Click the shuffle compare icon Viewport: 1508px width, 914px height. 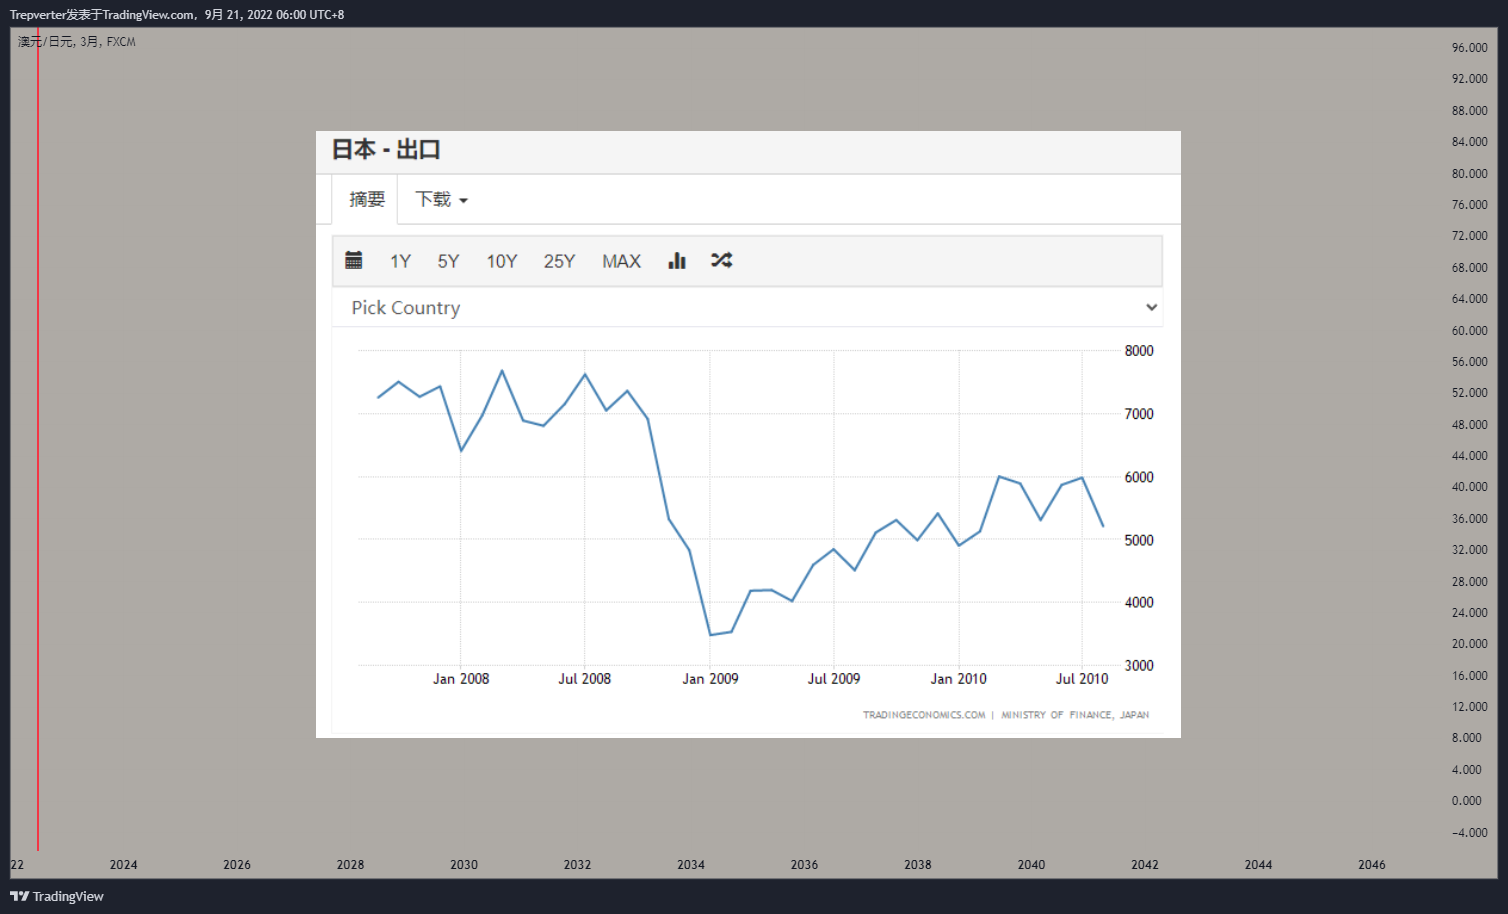pyautogui.click(x=722, y=260)
